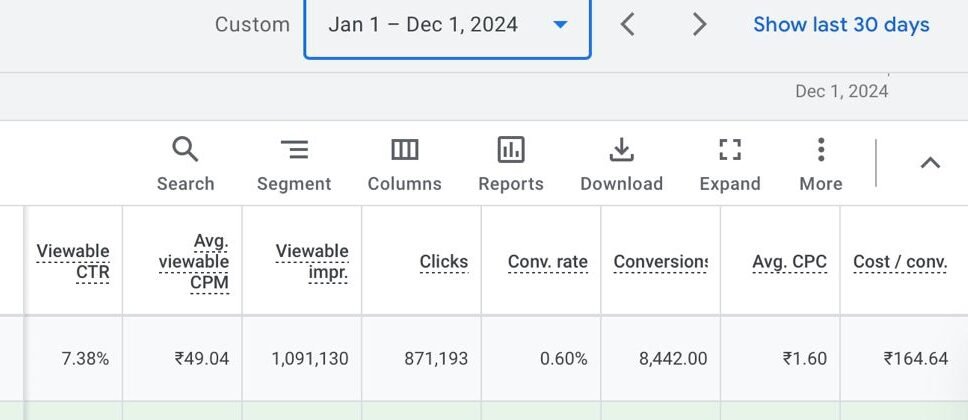Click Show last 30 days link
Viewport: 968px width, 420px height.
[x=841, y=25]
